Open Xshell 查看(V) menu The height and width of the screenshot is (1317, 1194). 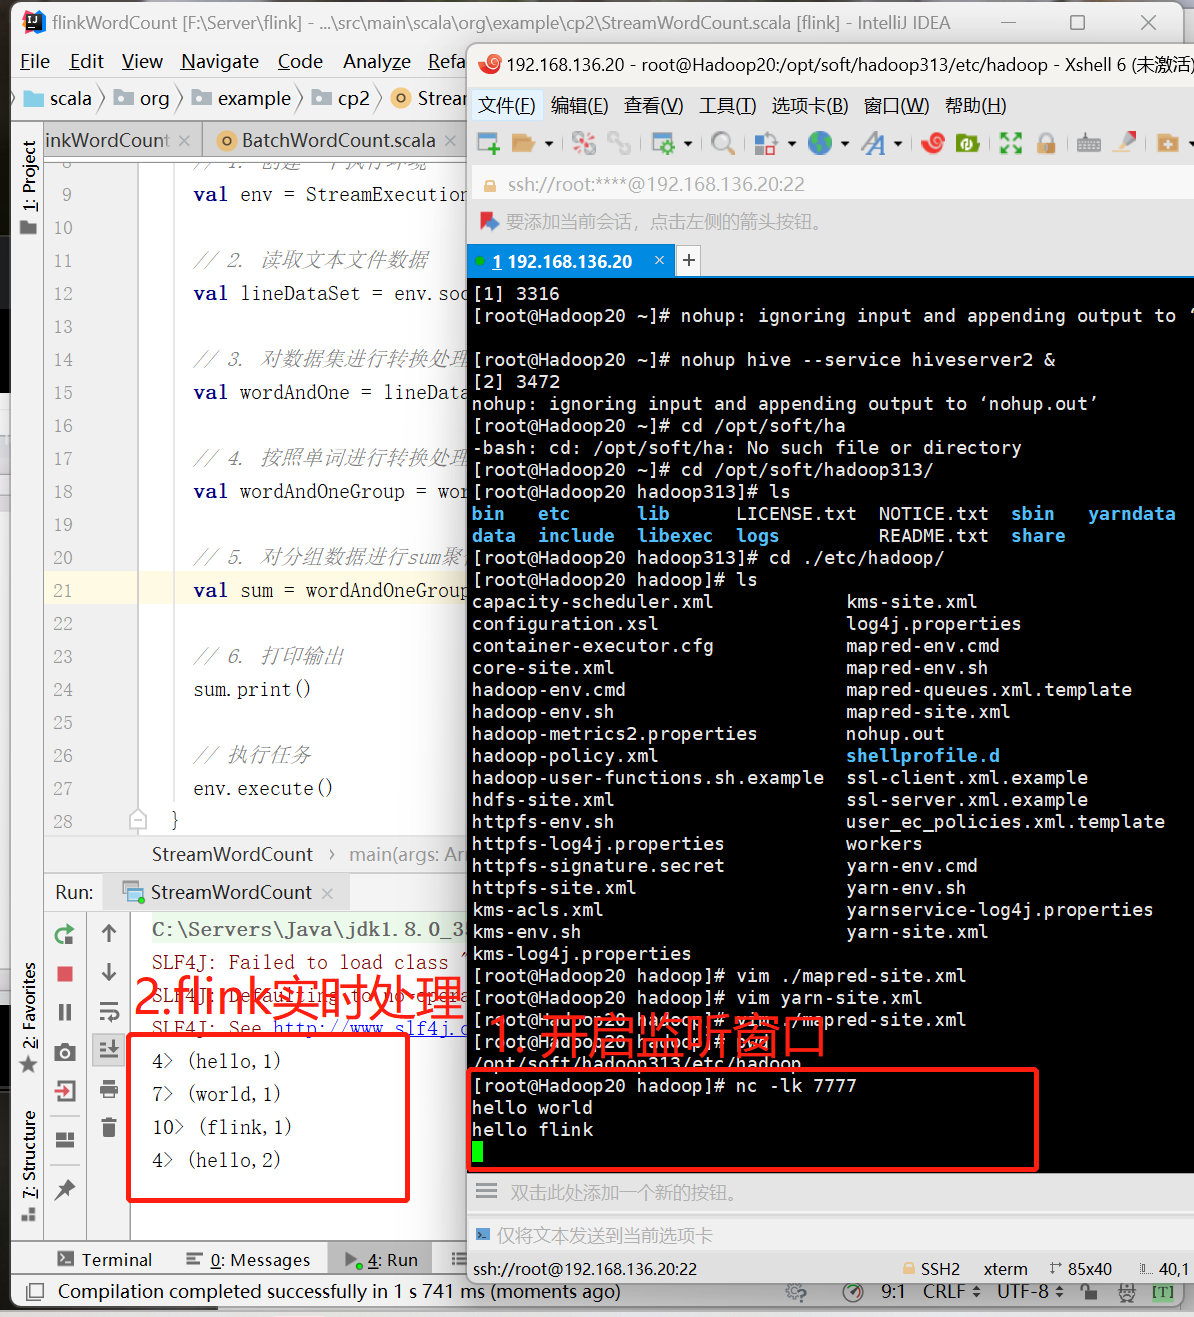click(x=653, y=106)
